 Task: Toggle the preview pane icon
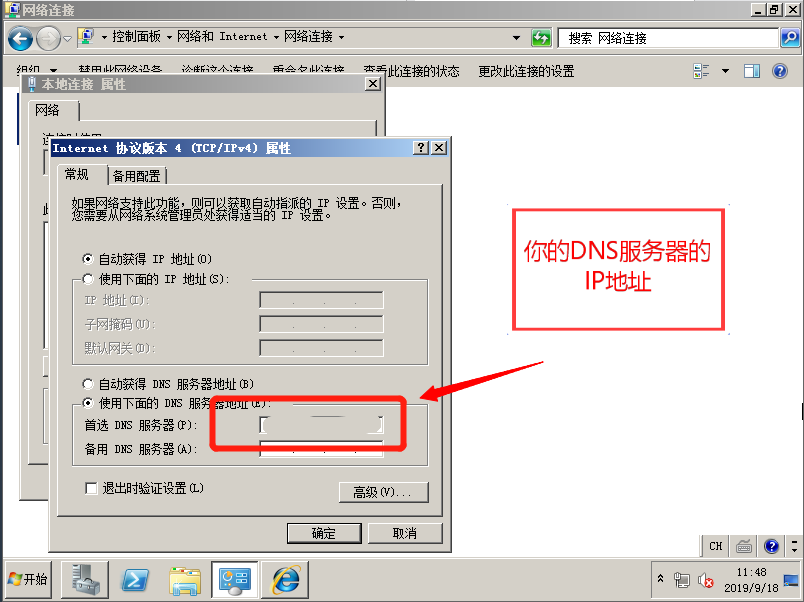pyautogui.click(x=752, y=71)
